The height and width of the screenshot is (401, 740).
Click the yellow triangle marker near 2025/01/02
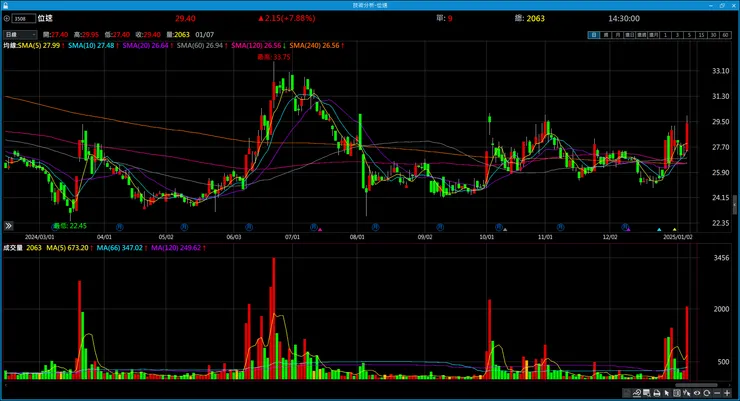tap(674, 229)
